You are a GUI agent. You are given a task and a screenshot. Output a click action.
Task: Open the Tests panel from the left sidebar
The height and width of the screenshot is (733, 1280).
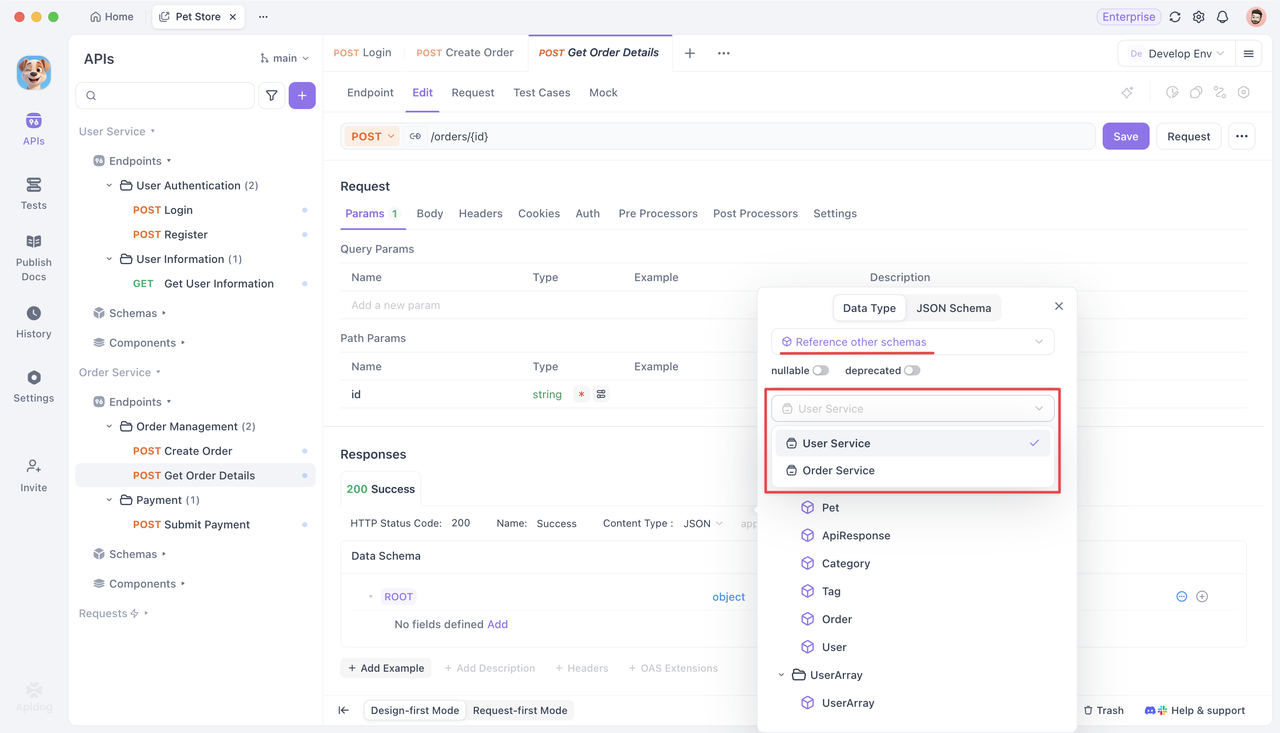pos(33,191)
